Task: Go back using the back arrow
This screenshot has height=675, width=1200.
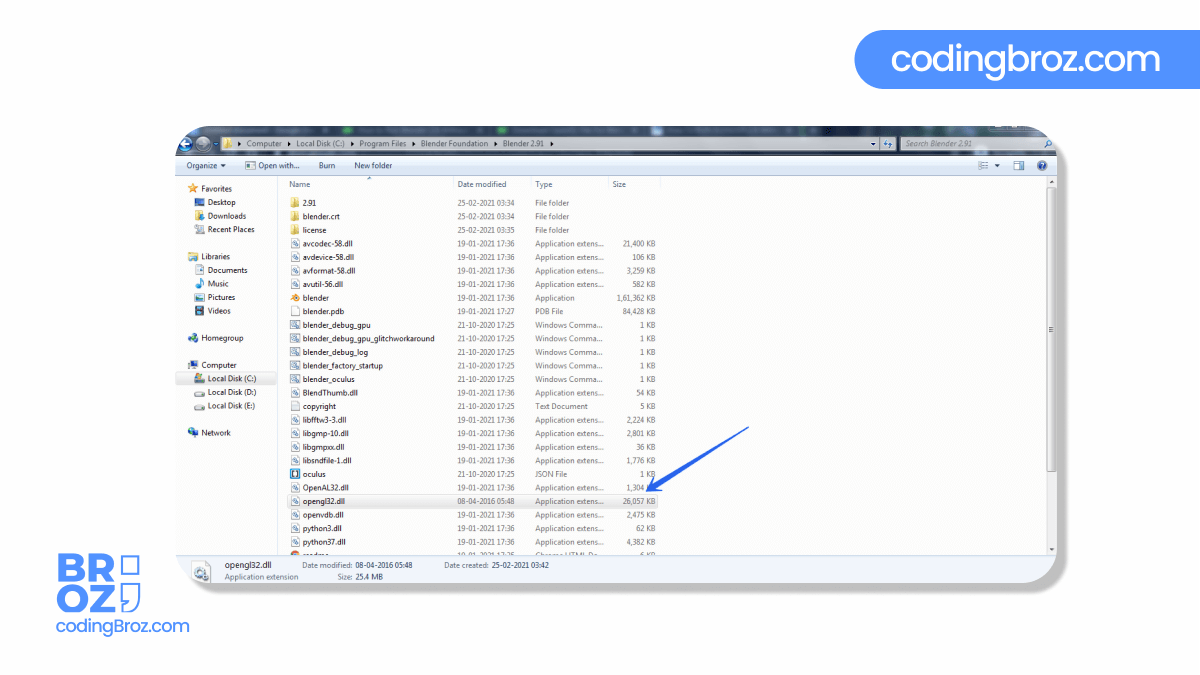Action: coord(187,143)
